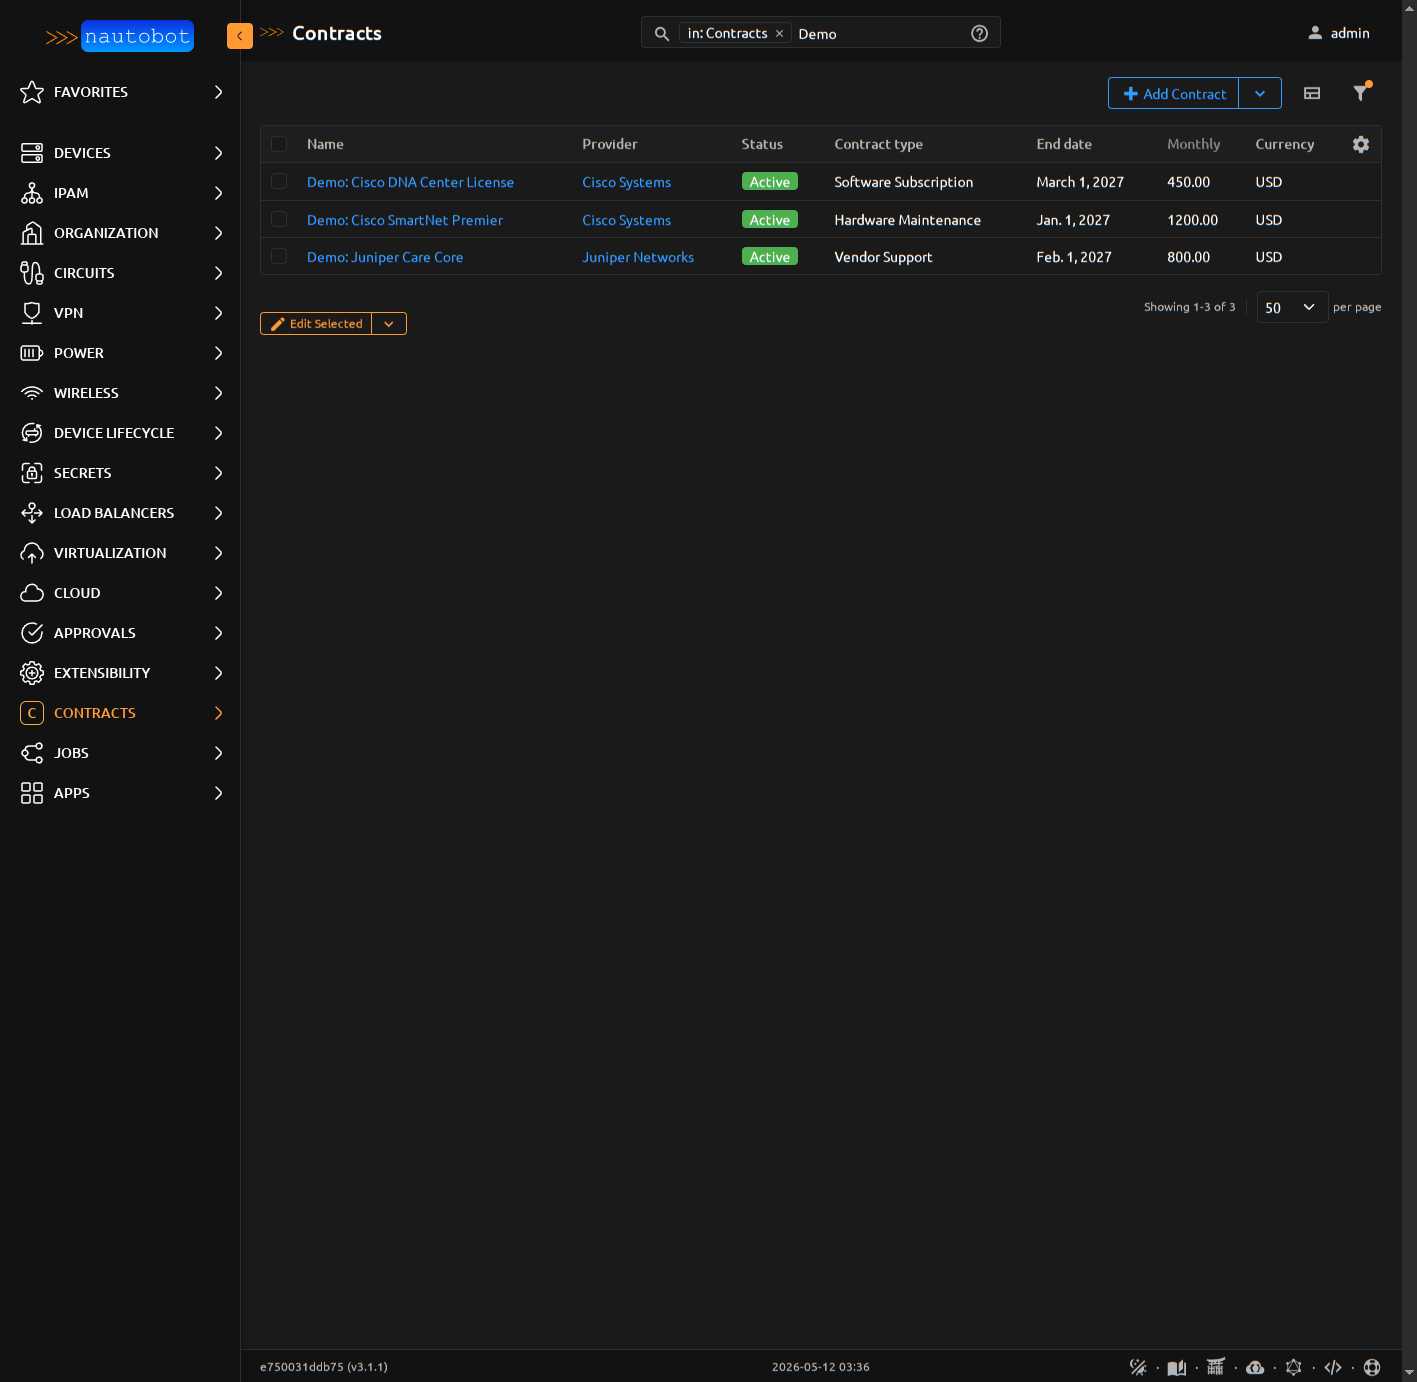Click the Cloud icon in sidebar
The image size is (1417, 1382).
(32, 593)
